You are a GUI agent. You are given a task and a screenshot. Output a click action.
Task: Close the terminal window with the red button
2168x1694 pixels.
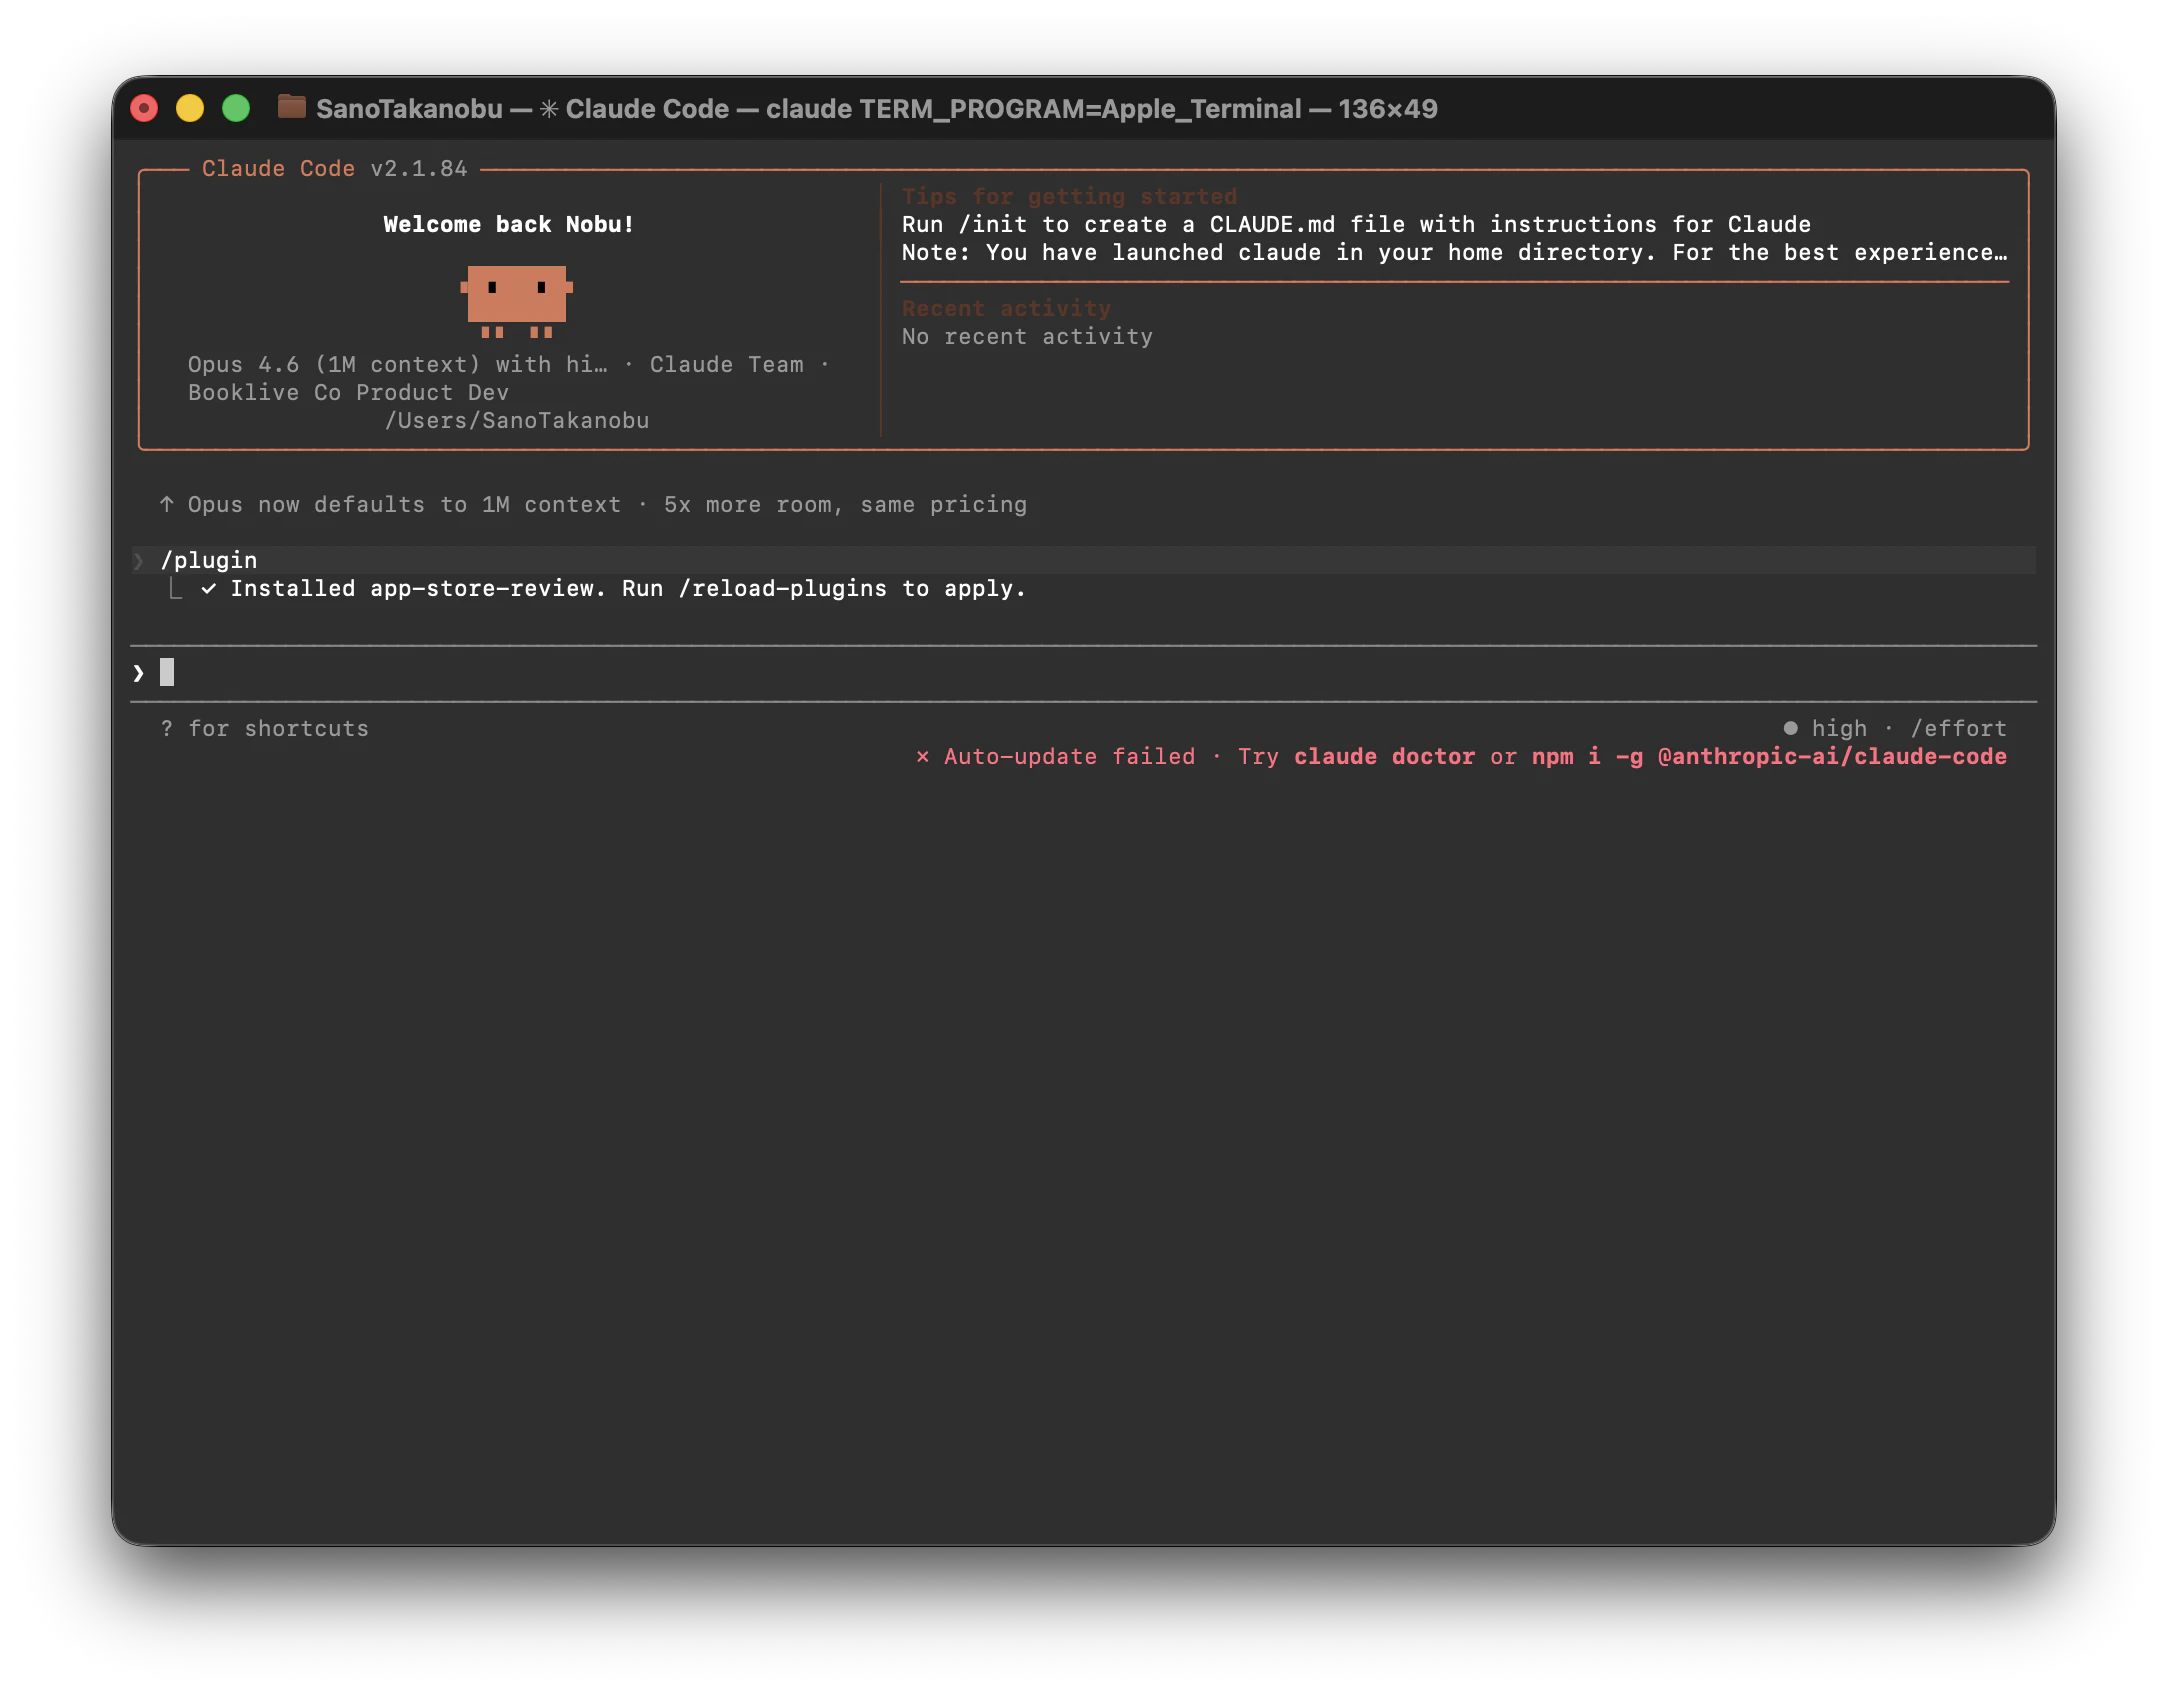tap(145, 108)
